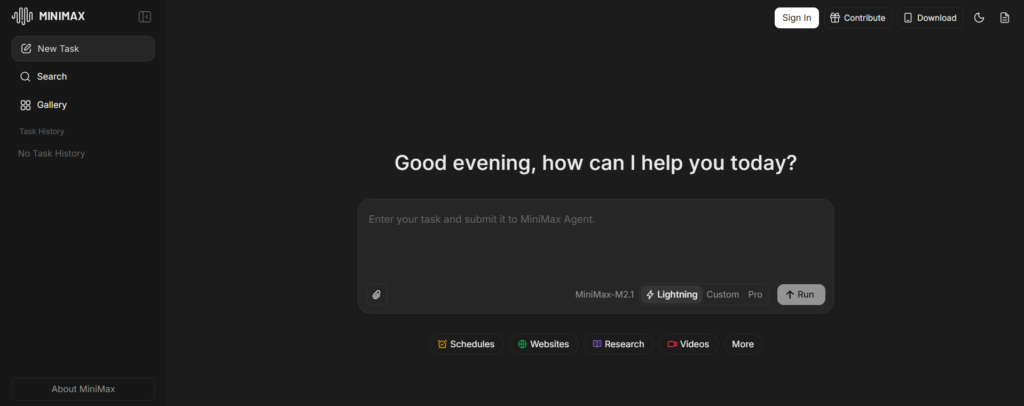This screenshot has width=1024, height=406.
Task: Click the paperclip attach file icon
Action: coord(376,295)
